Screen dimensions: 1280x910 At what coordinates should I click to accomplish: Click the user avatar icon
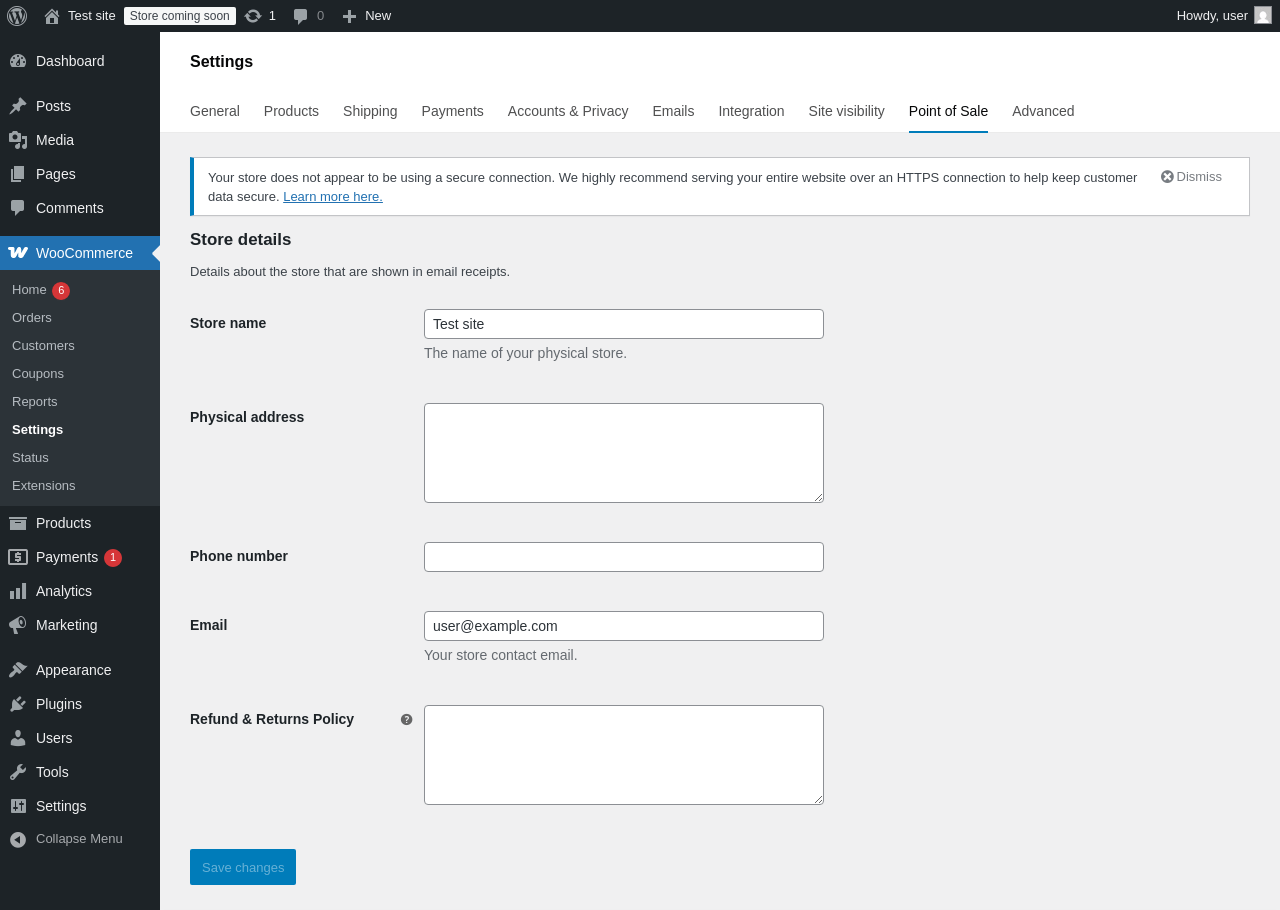(1263, 15)
